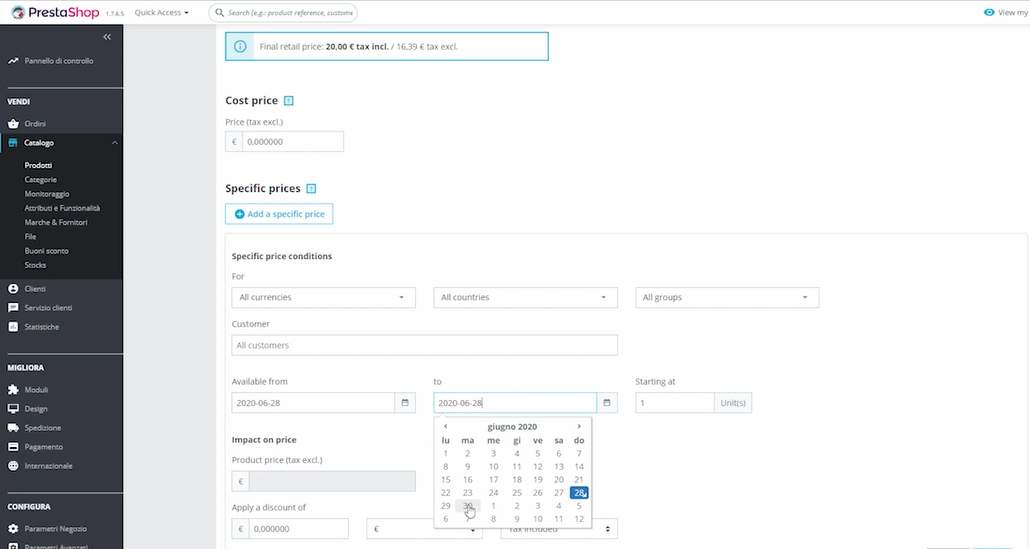Open the All countries dropdown
Image resolution: width=1030 pixels, height=549 pixels.
click(x=525, y=298)
